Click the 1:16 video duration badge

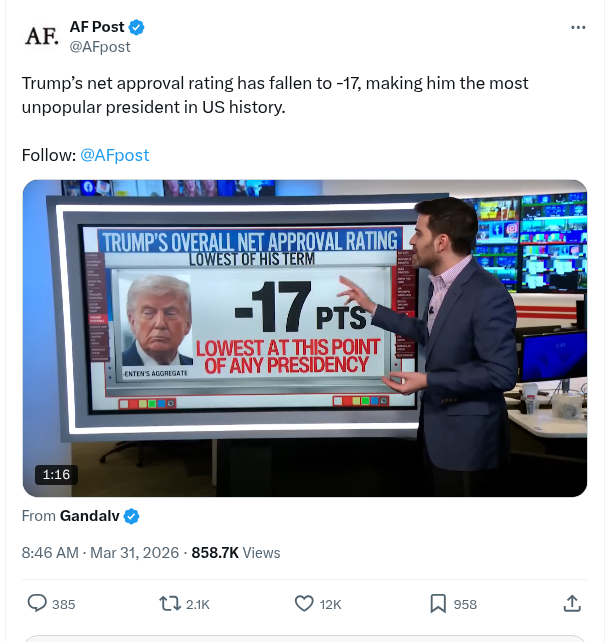(56, 474)
